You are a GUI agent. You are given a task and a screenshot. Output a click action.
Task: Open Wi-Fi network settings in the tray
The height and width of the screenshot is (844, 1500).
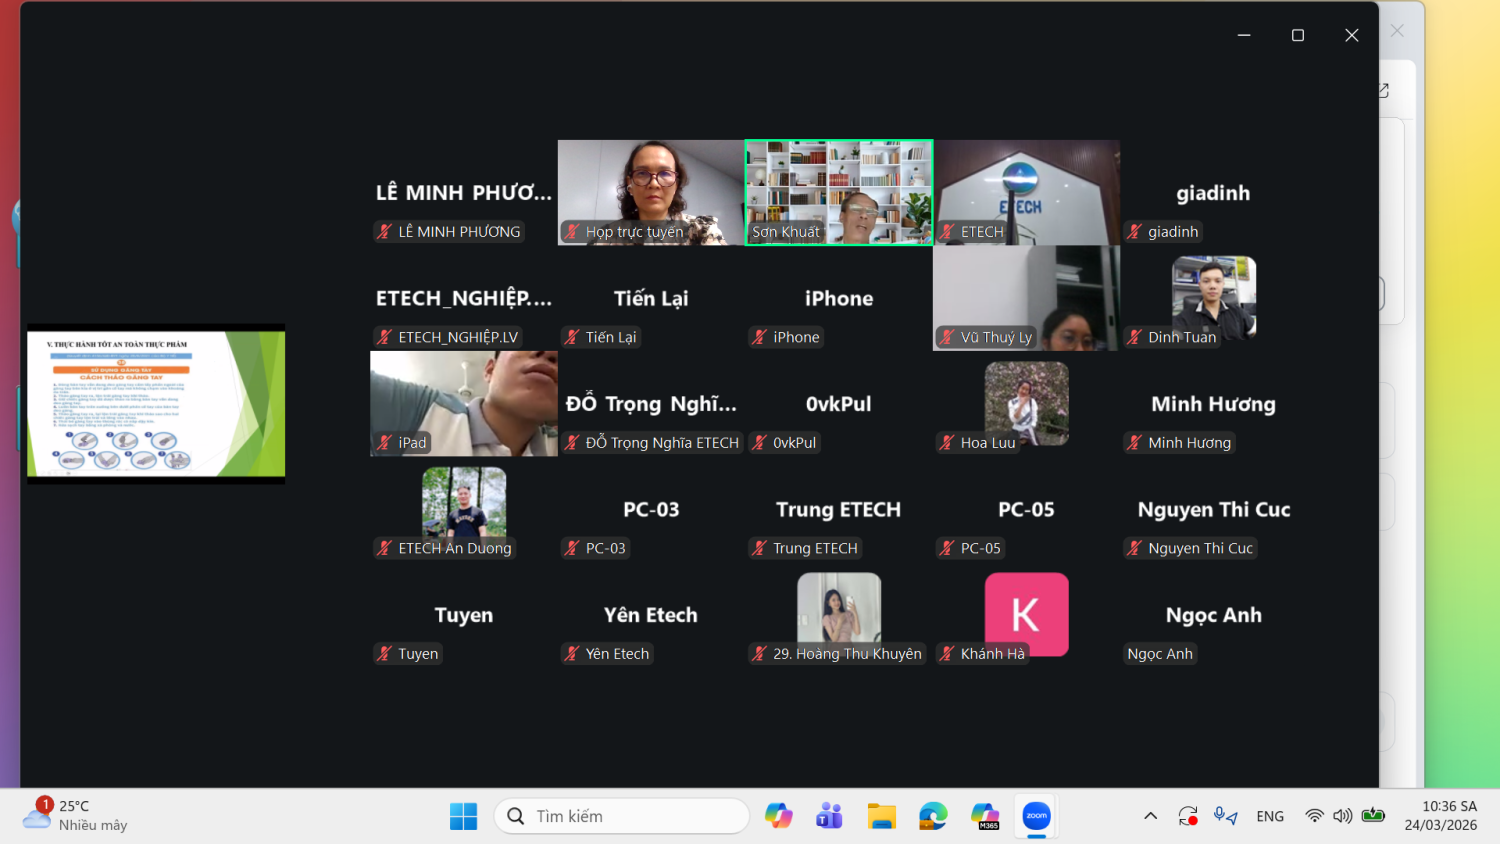1314,816
